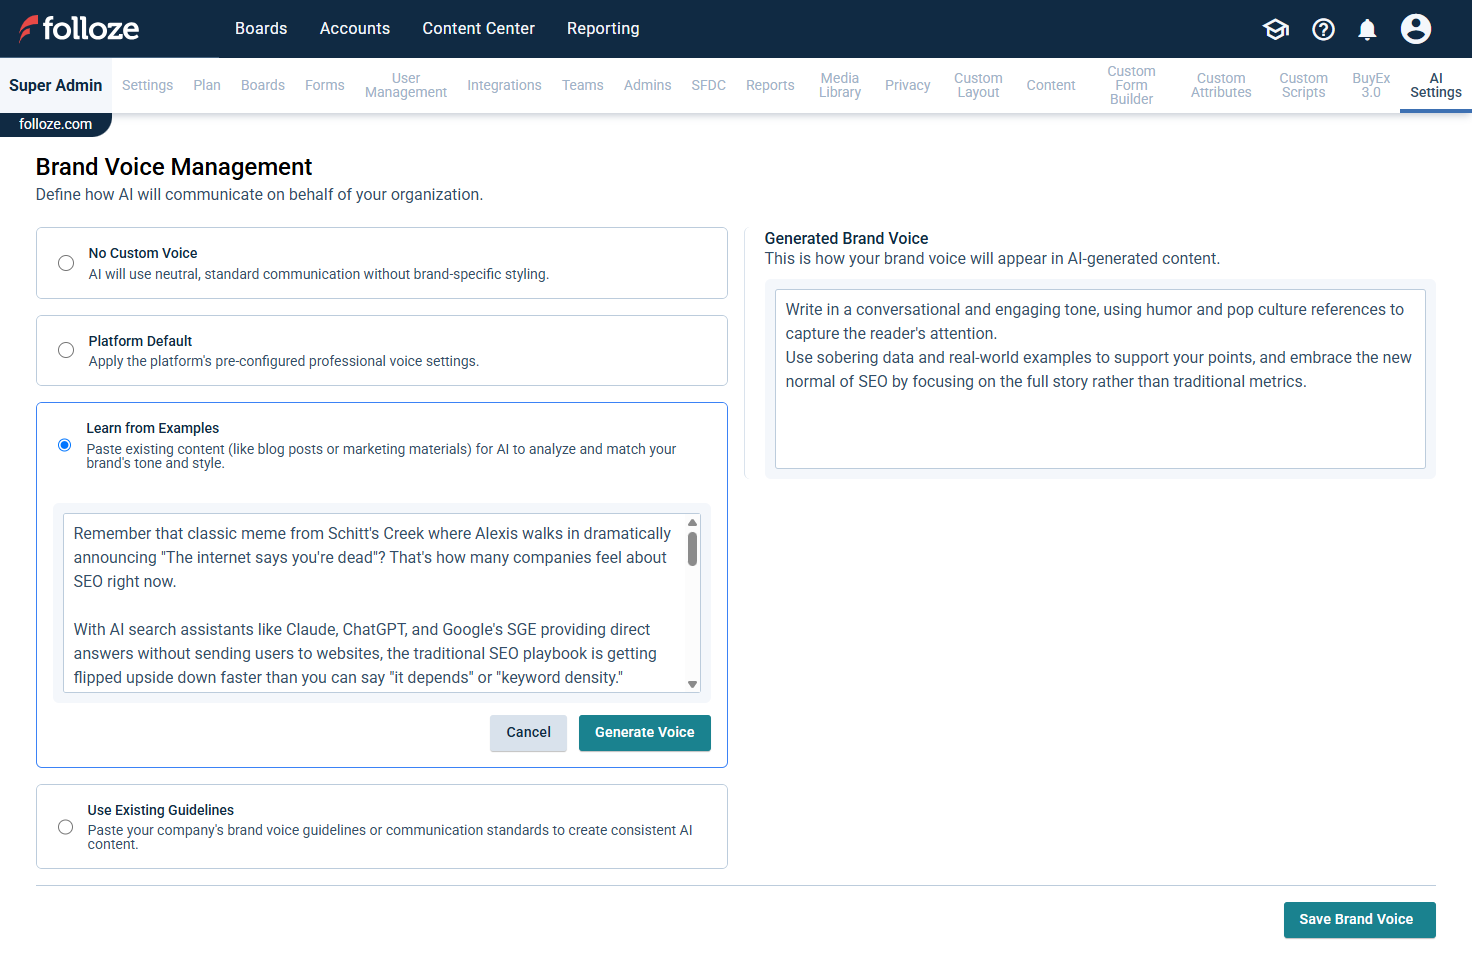
Task: Click the Generate Voice button
Action: [644, 733]
